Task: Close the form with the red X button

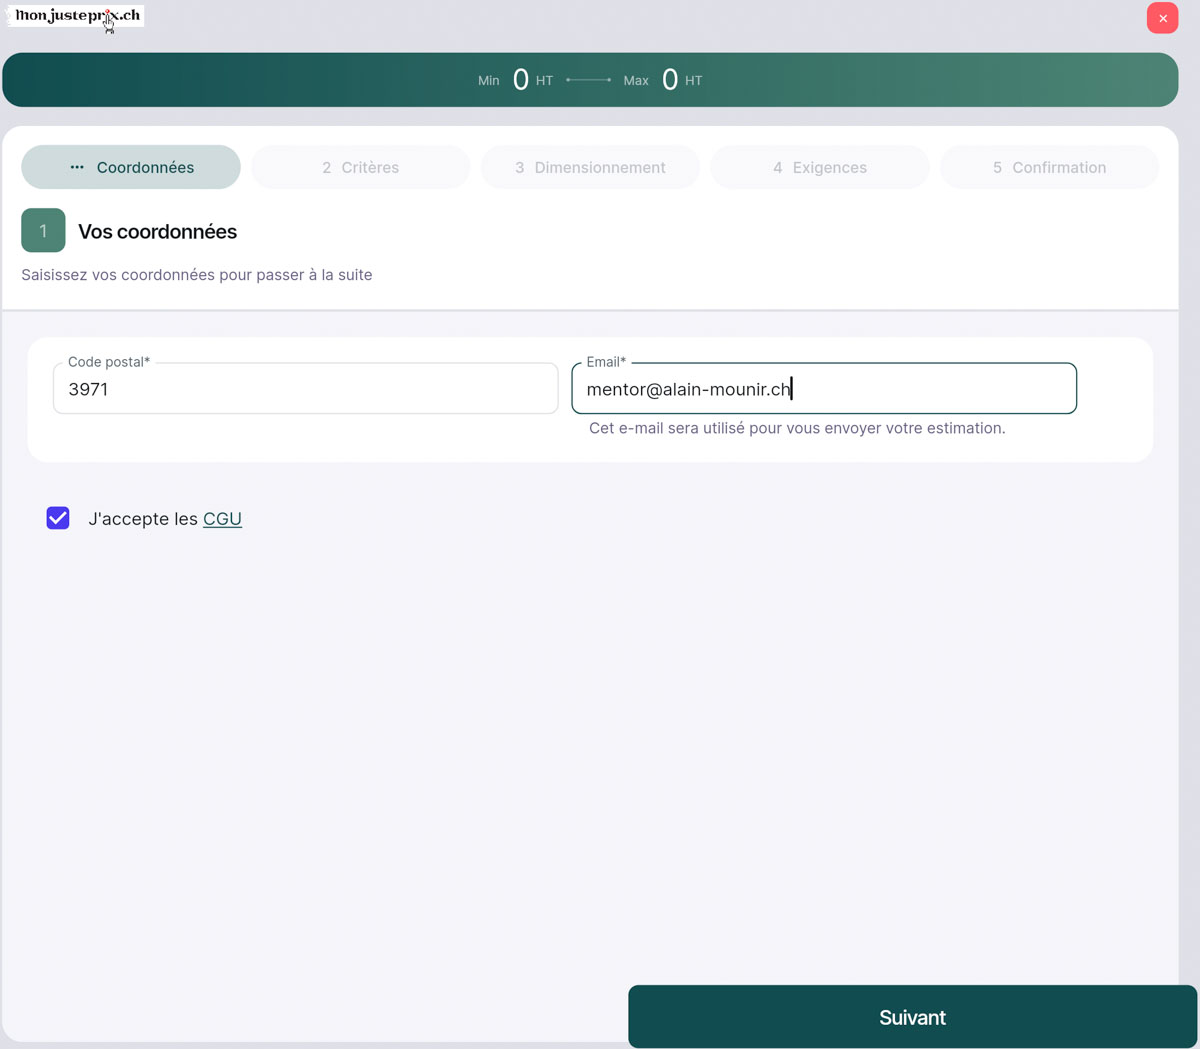Action: pyautogui.click(x=1162, y=18)
